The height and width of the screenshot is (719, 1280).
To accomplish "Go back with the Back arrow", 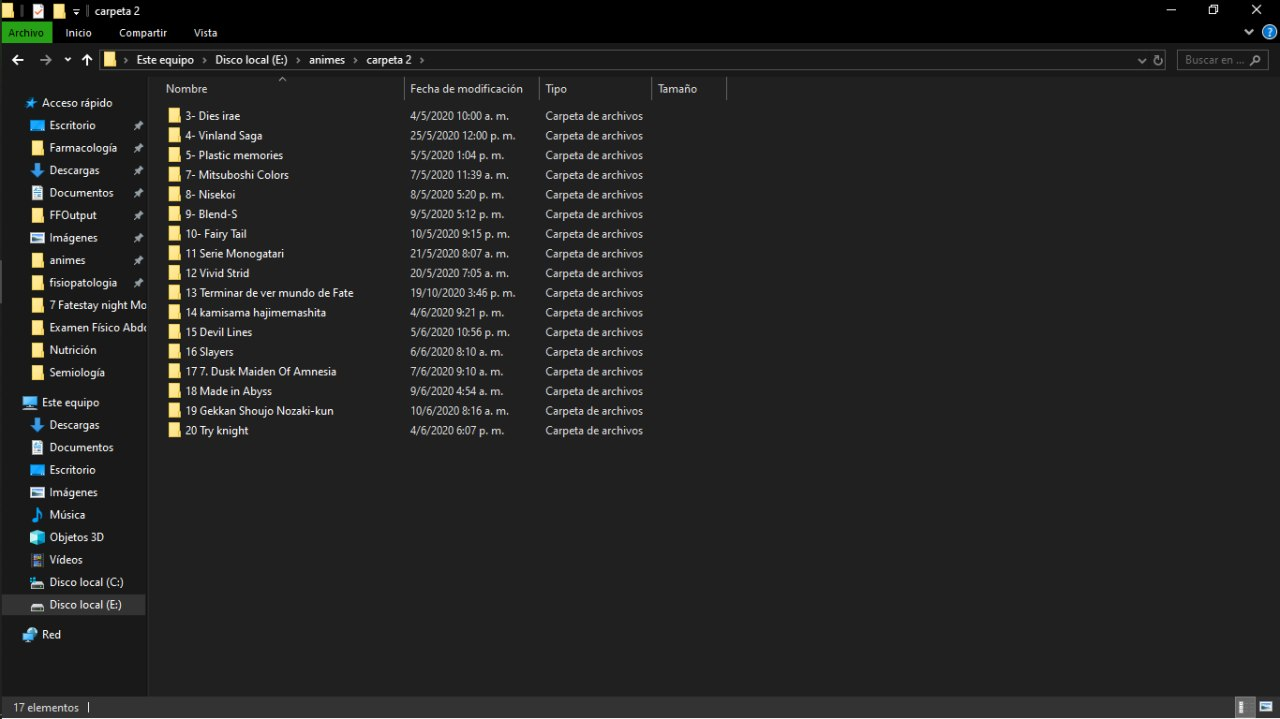I will [17, 60].
